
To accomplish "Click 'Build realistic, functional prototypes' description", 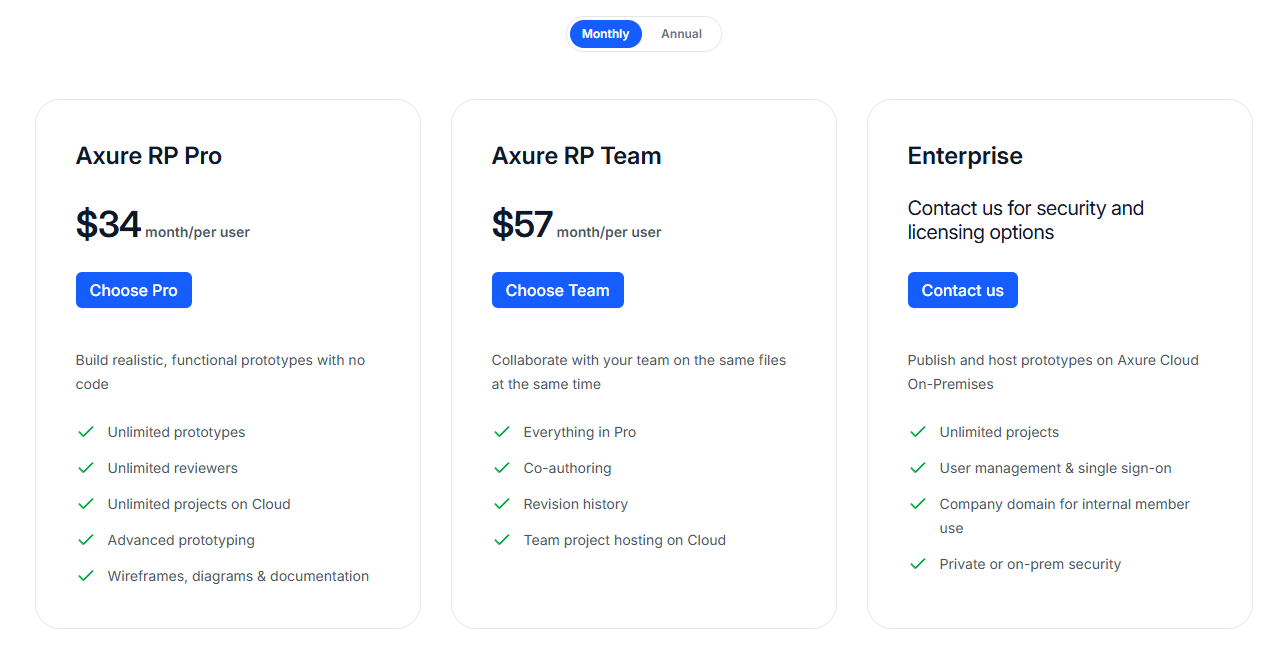I will point(221,372).
